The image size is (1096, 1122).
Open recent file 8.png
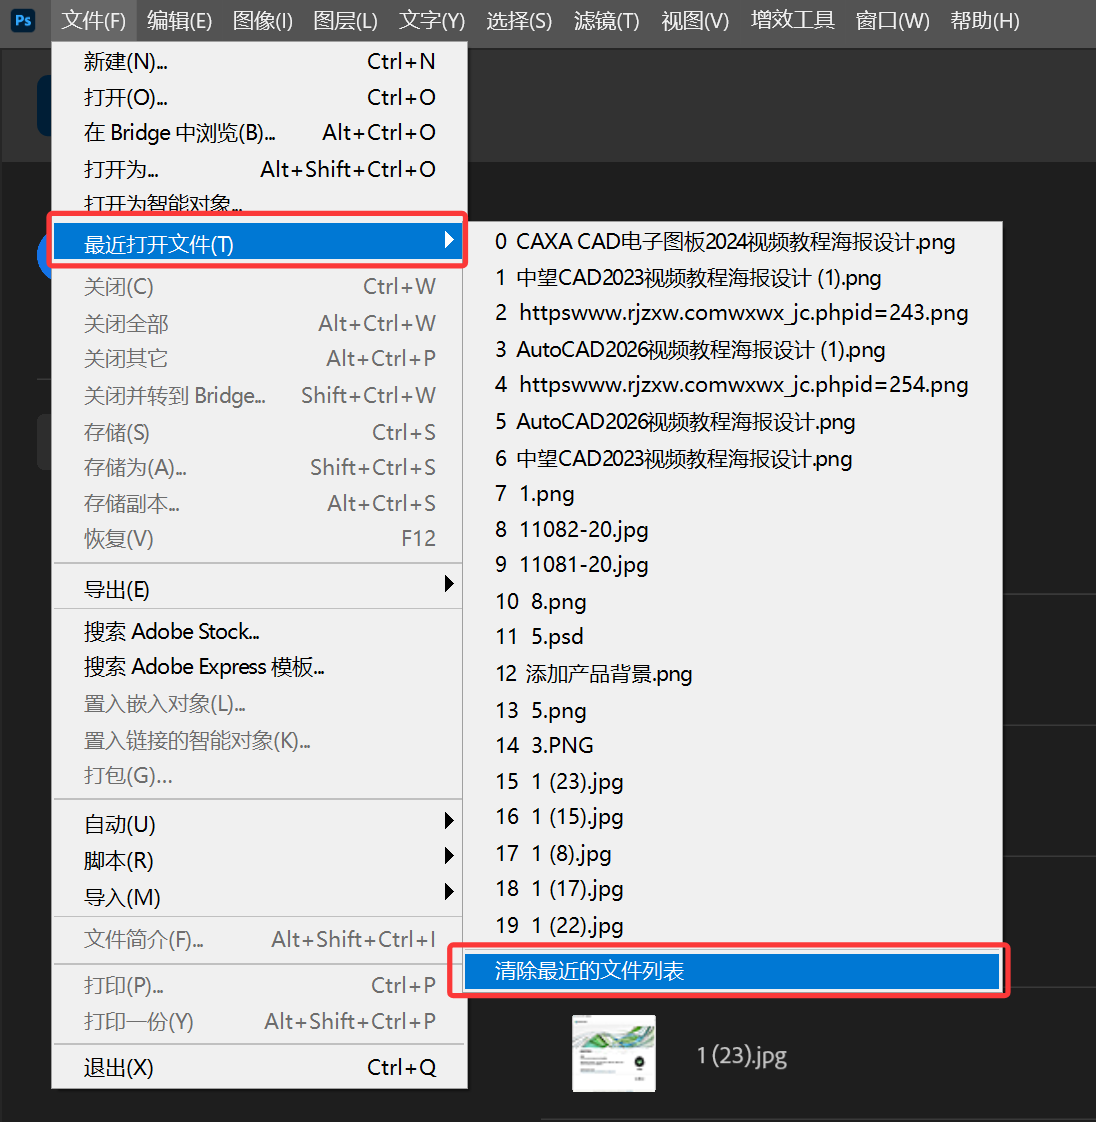point(733,601)
